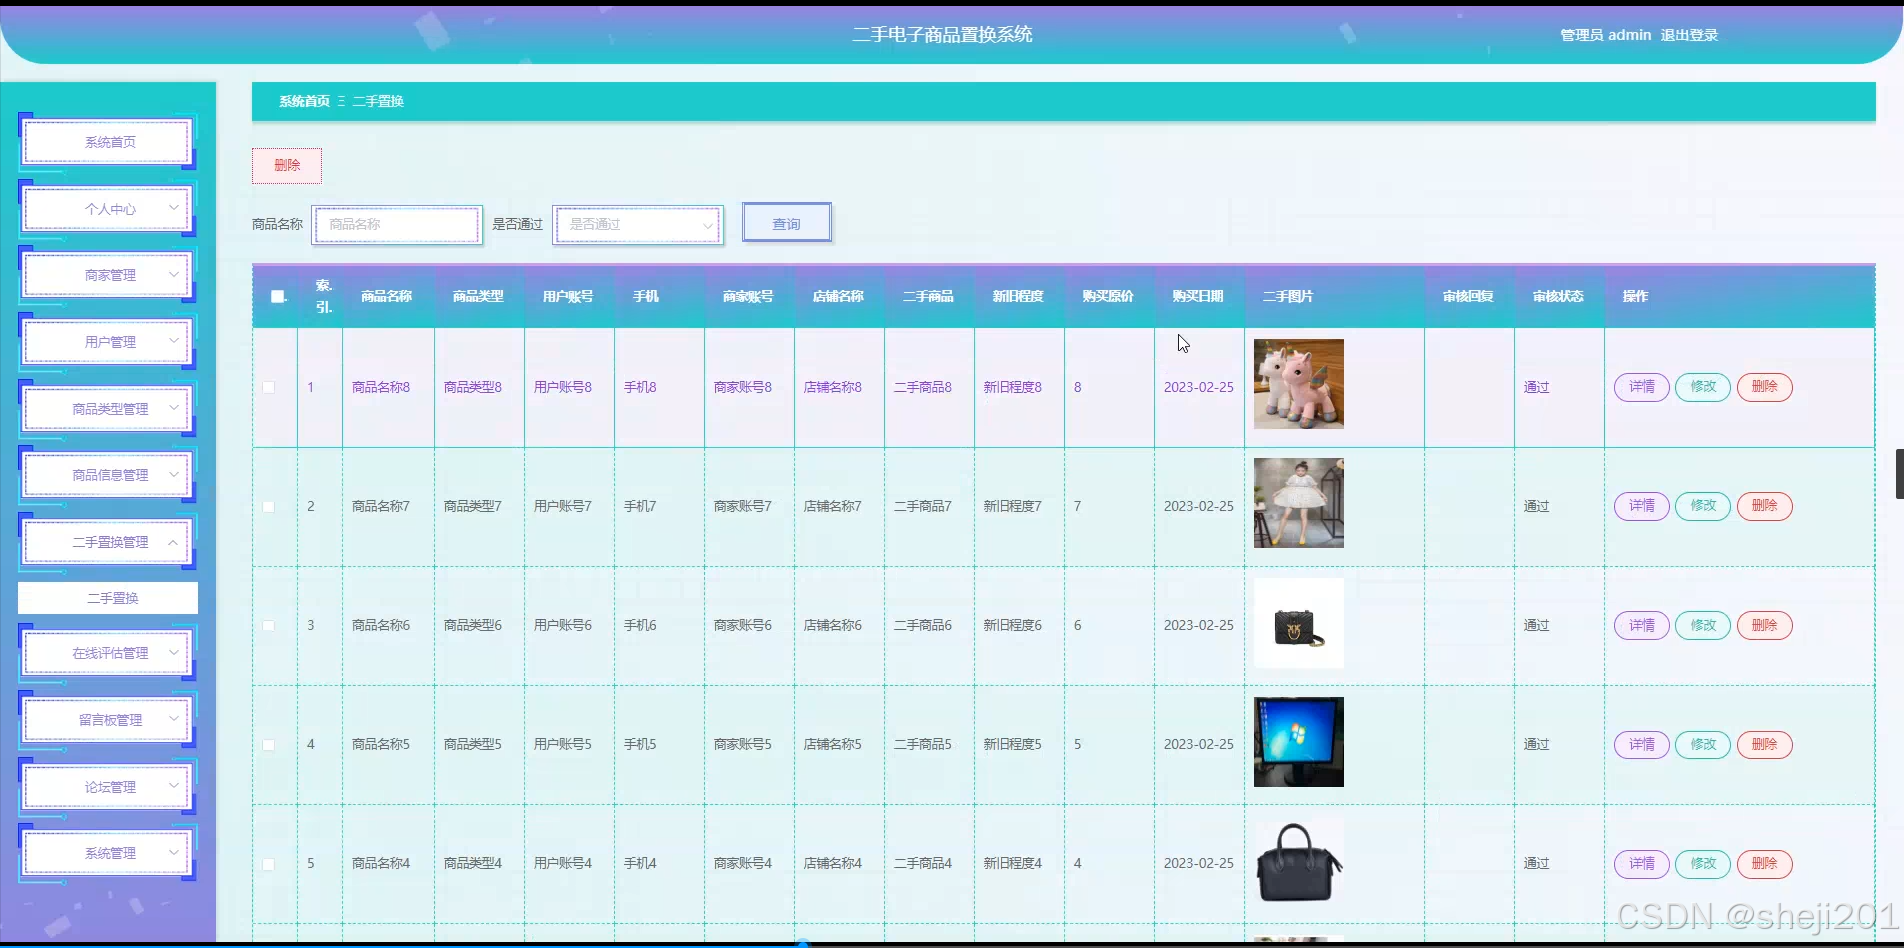Open the 是否通过 dropdown filter
This screenshot has width=1904, height=948.
[x=637, y=225]
